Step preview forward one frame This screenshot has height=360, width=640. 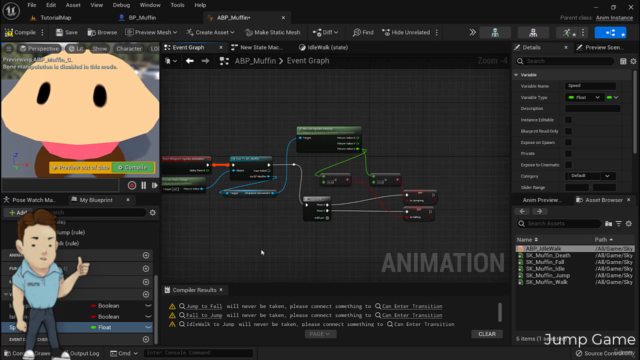pos(155,185)
